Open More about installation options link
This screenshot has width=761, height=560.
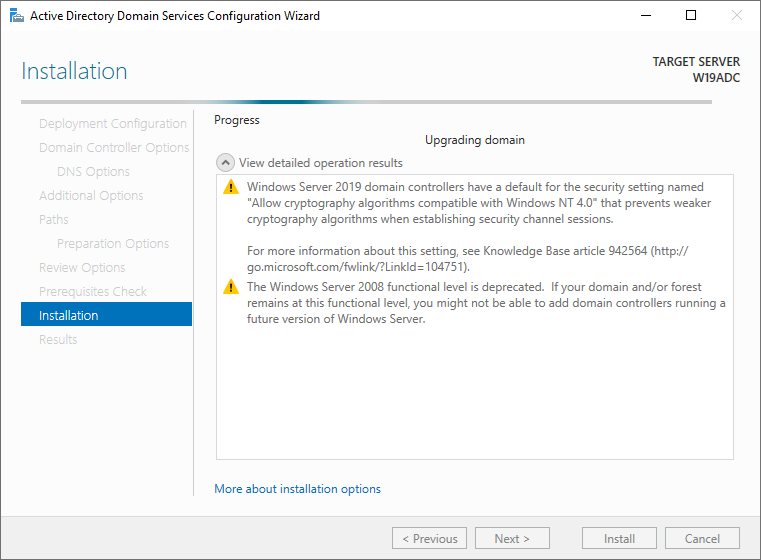click(298, 489)
